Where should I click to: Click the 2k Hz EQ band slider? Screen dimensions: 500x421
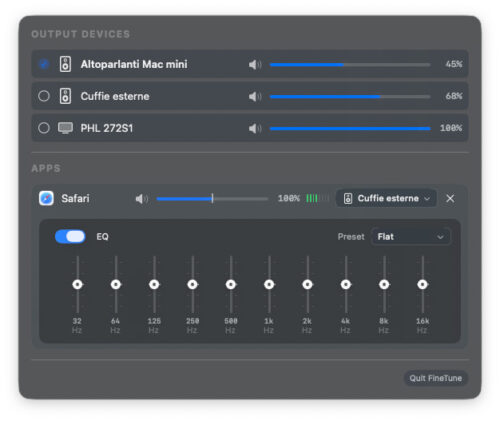307,284
